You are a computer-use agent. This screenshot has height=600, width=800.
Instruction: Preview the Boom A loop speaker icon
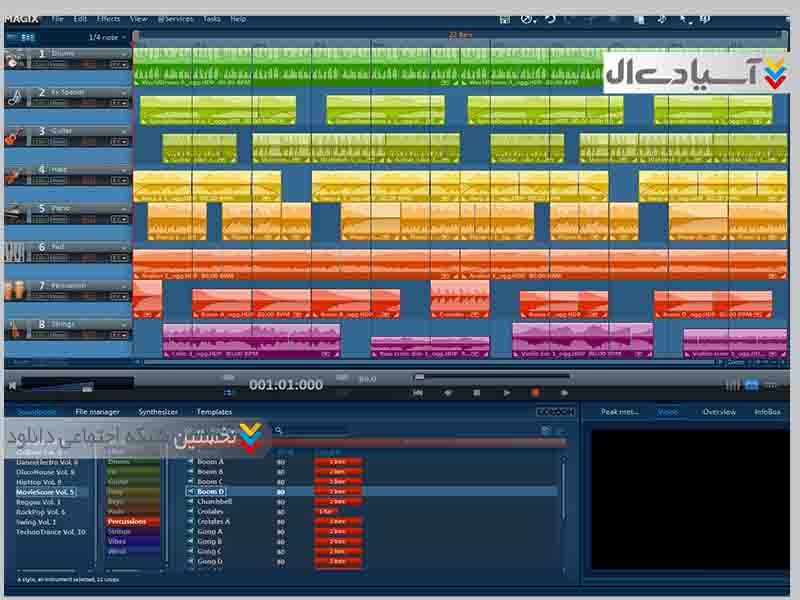pos(190,462)
